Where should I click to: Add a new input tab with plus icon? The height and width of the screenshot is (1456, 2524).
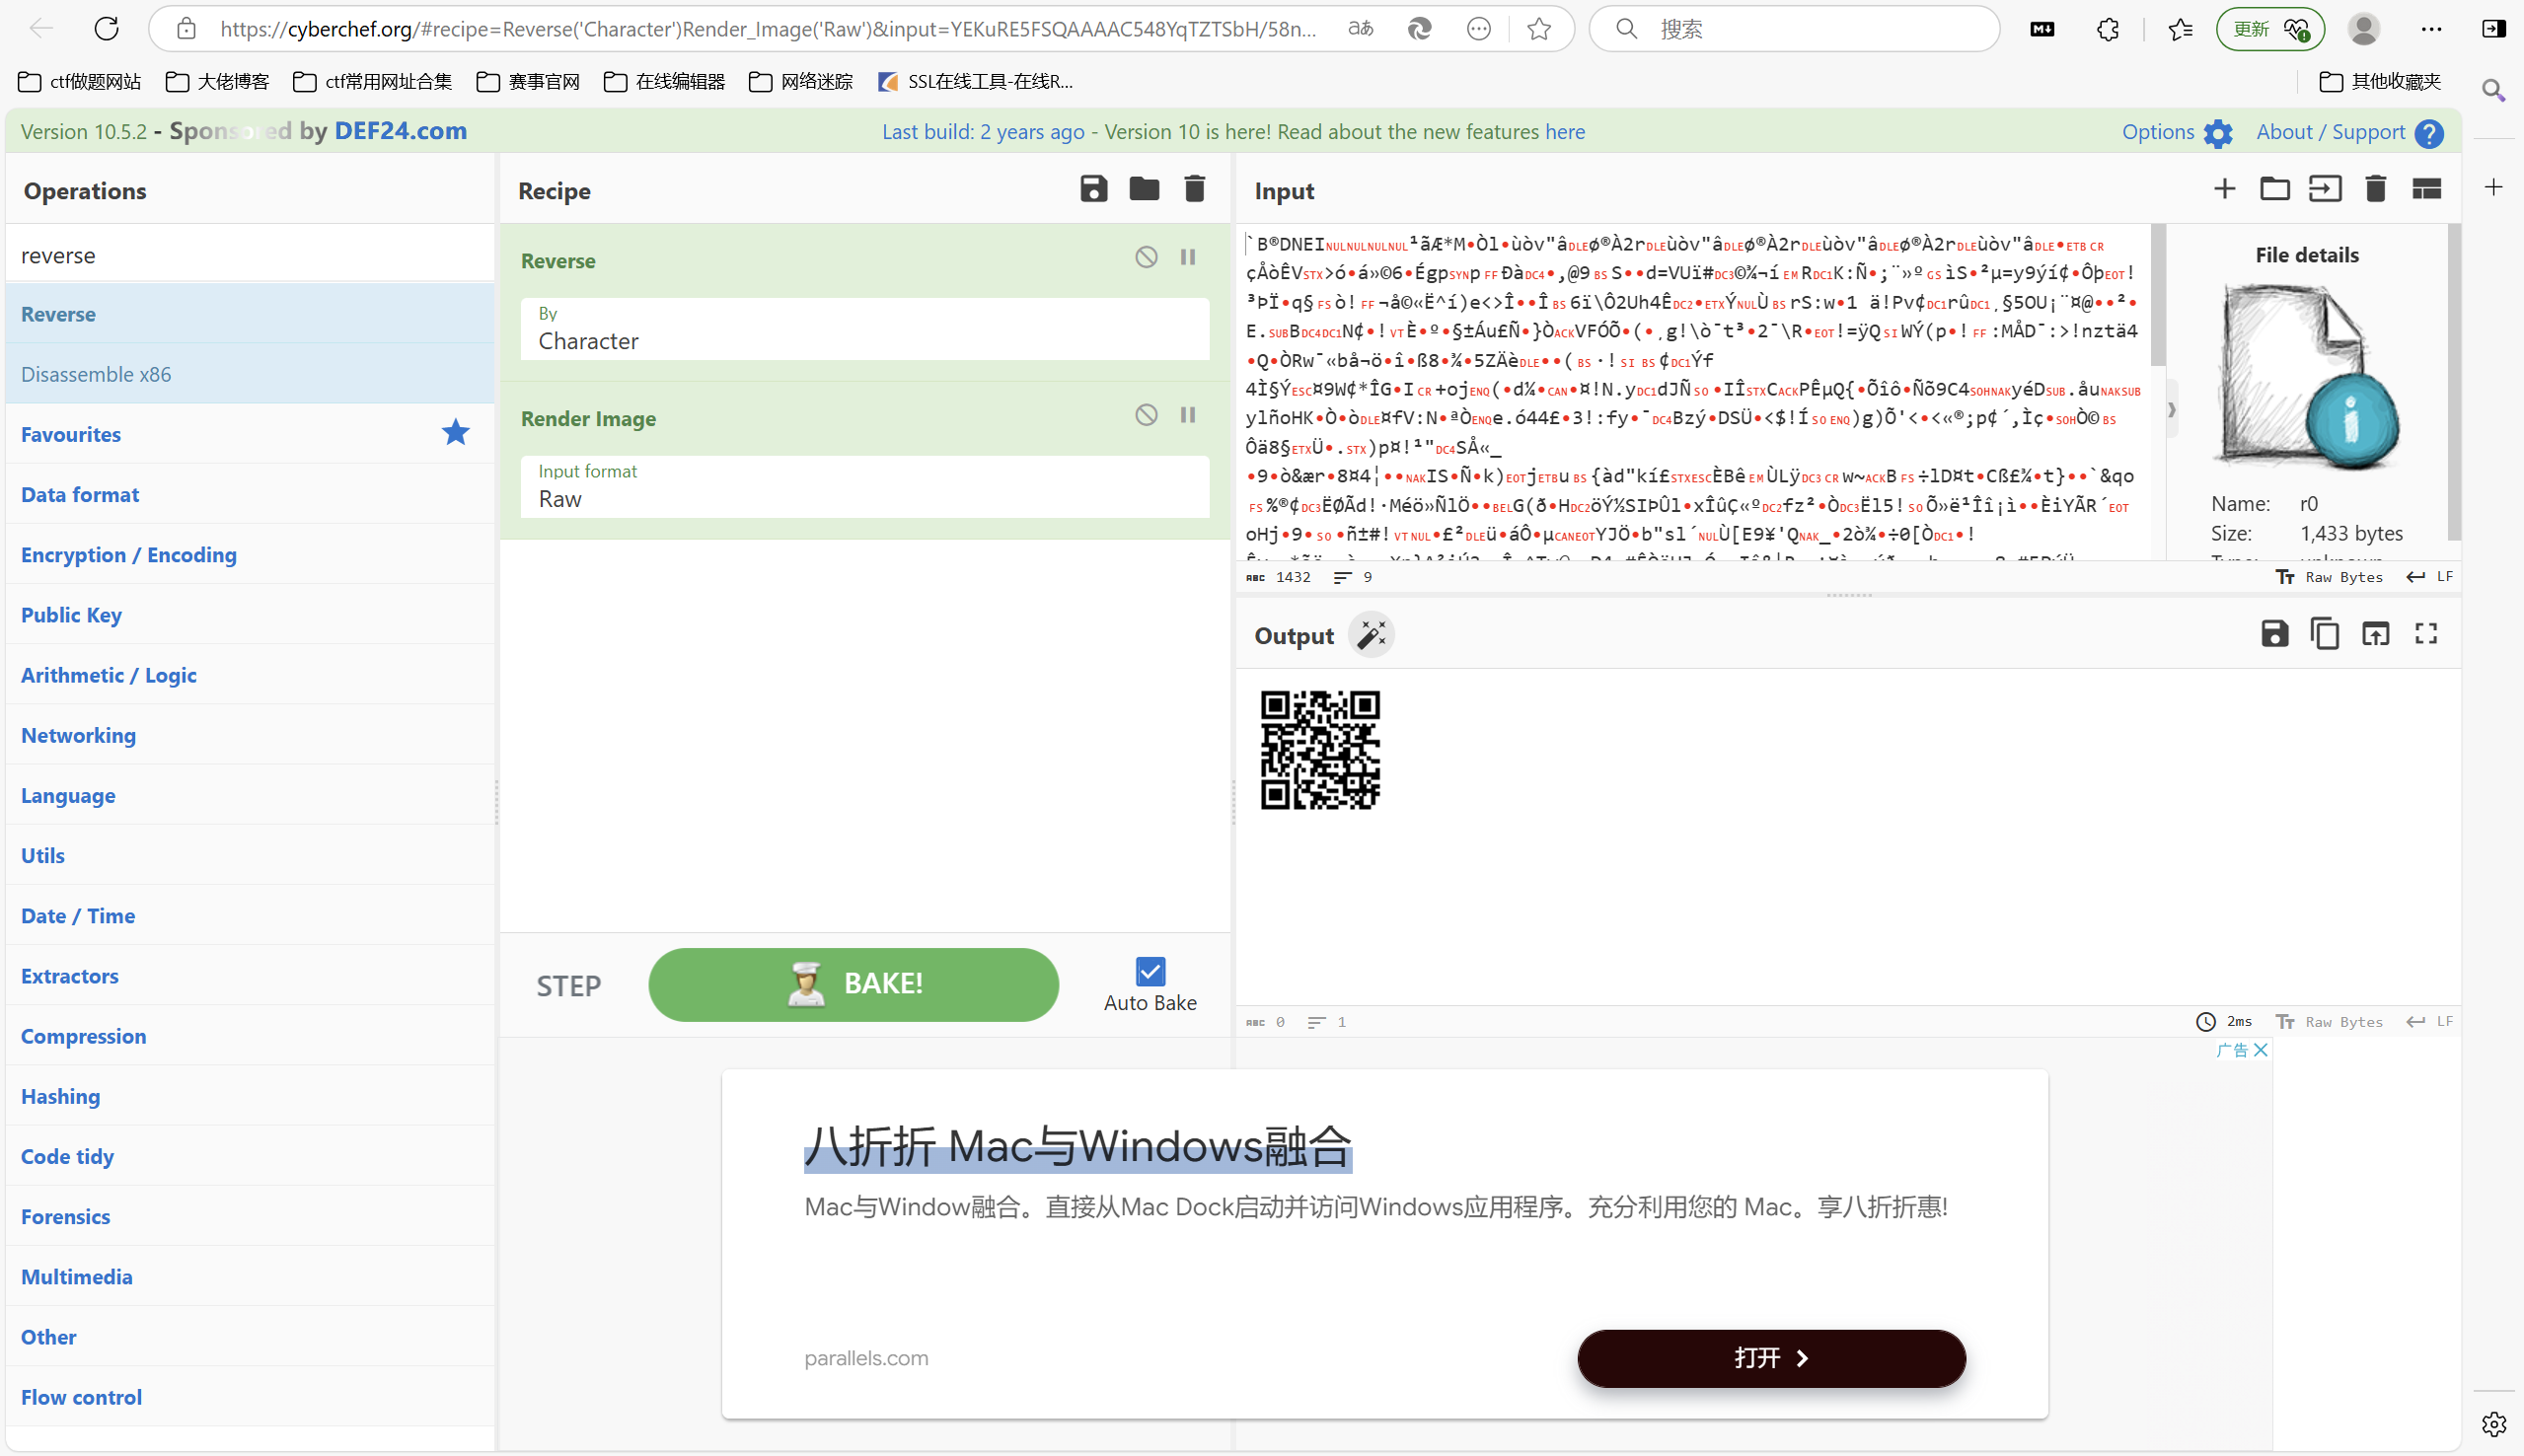(x=2224, y=189)
